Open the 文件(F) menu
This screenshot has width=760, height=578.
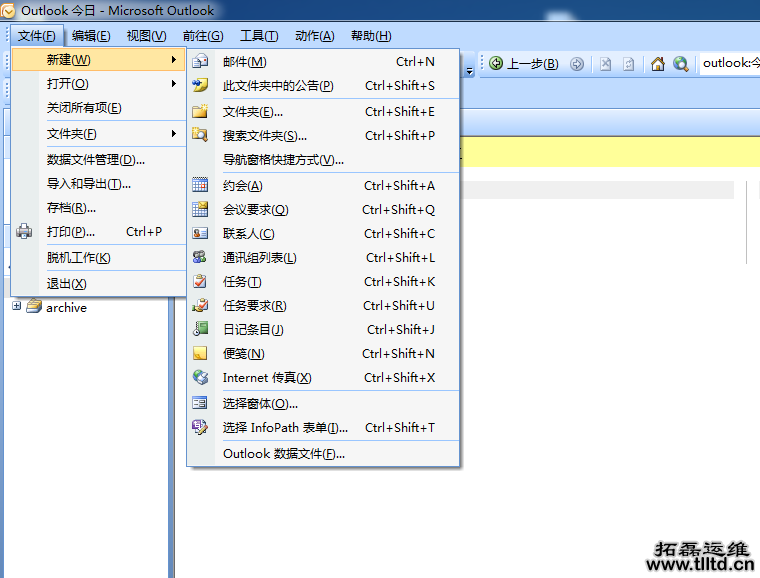[x=36, y=36]
